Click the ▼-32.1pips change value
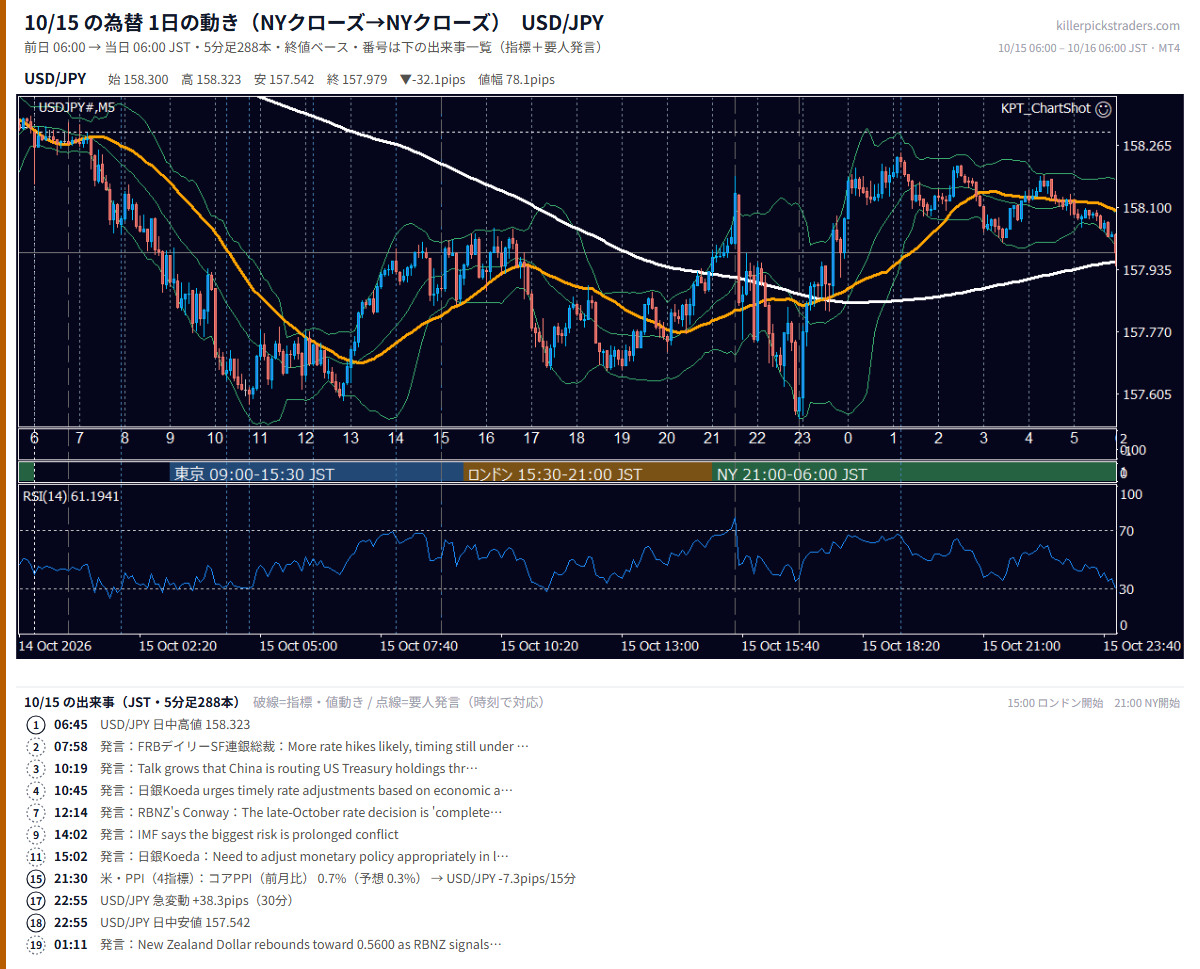The image size is (1200, 969). (x=432, y=79)
